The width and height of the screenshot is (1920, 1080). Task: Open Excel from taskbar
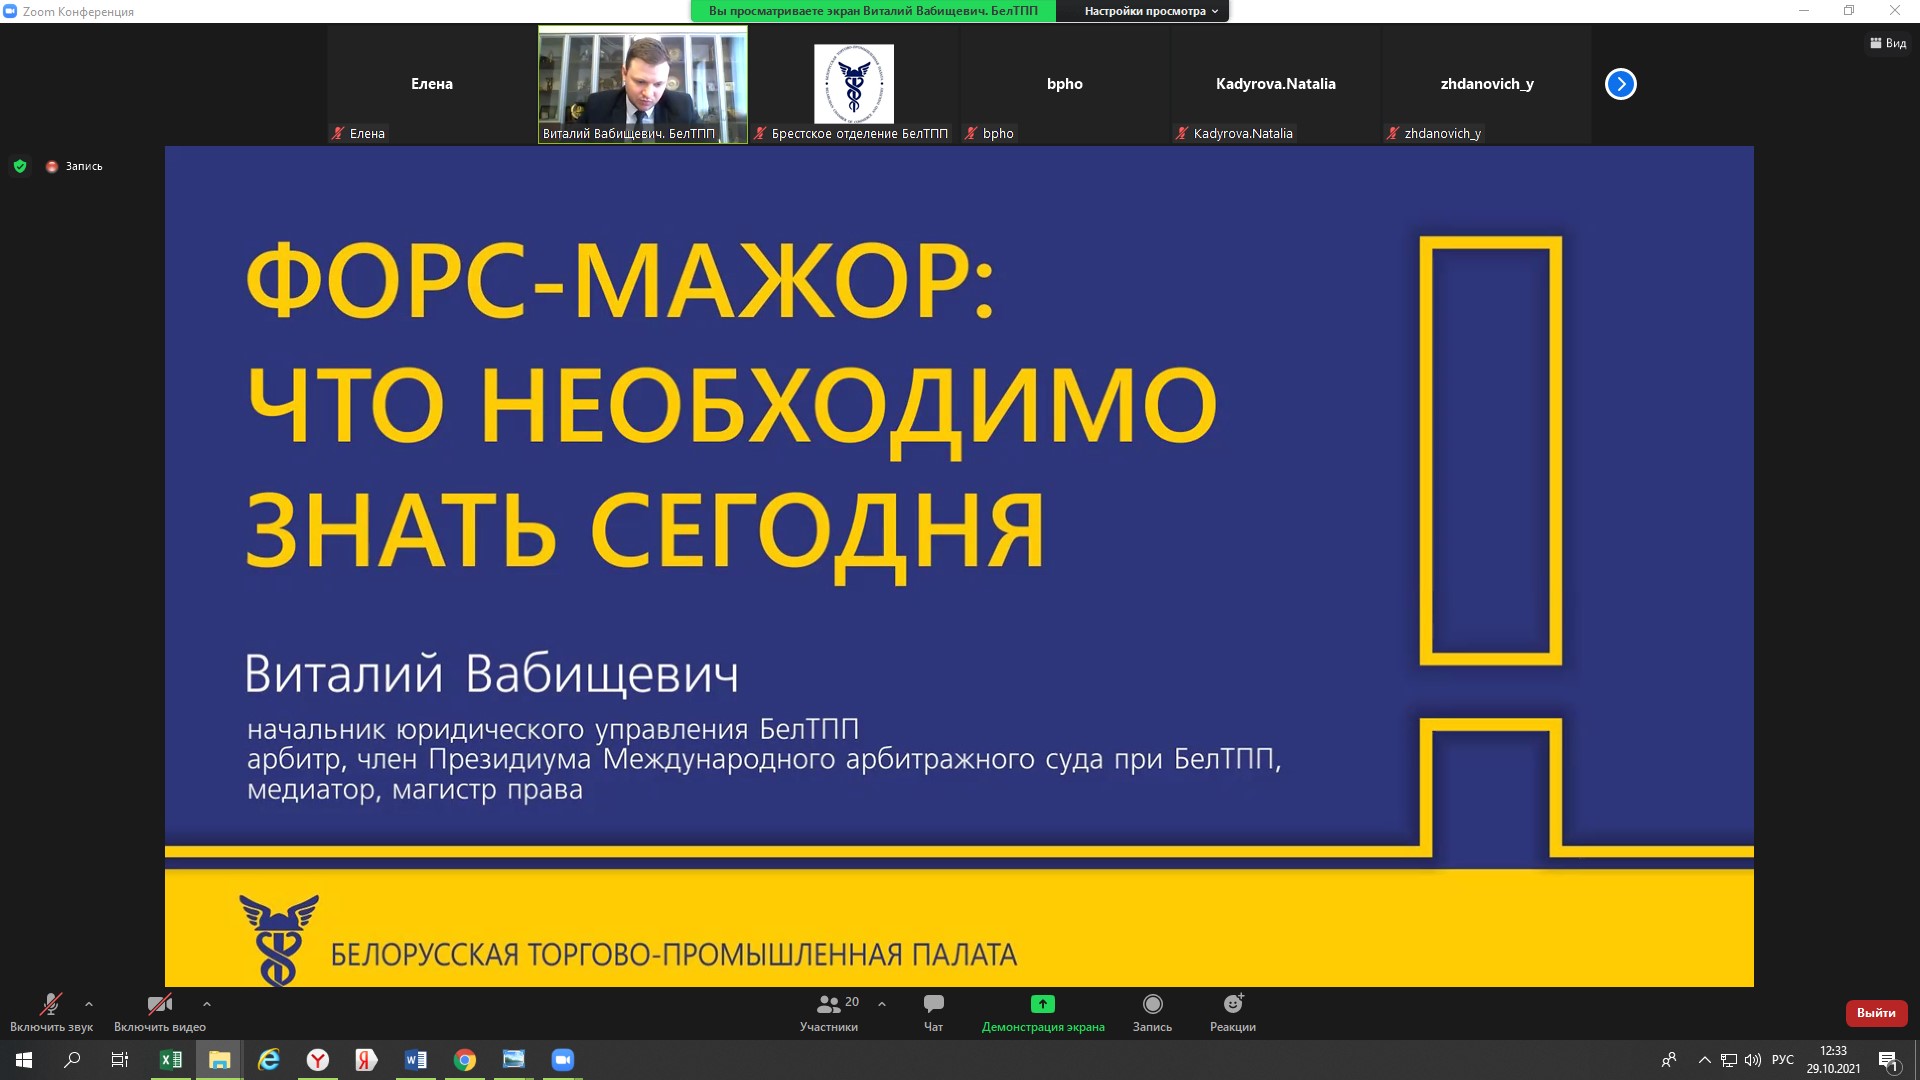click(x=171, y=1060)
